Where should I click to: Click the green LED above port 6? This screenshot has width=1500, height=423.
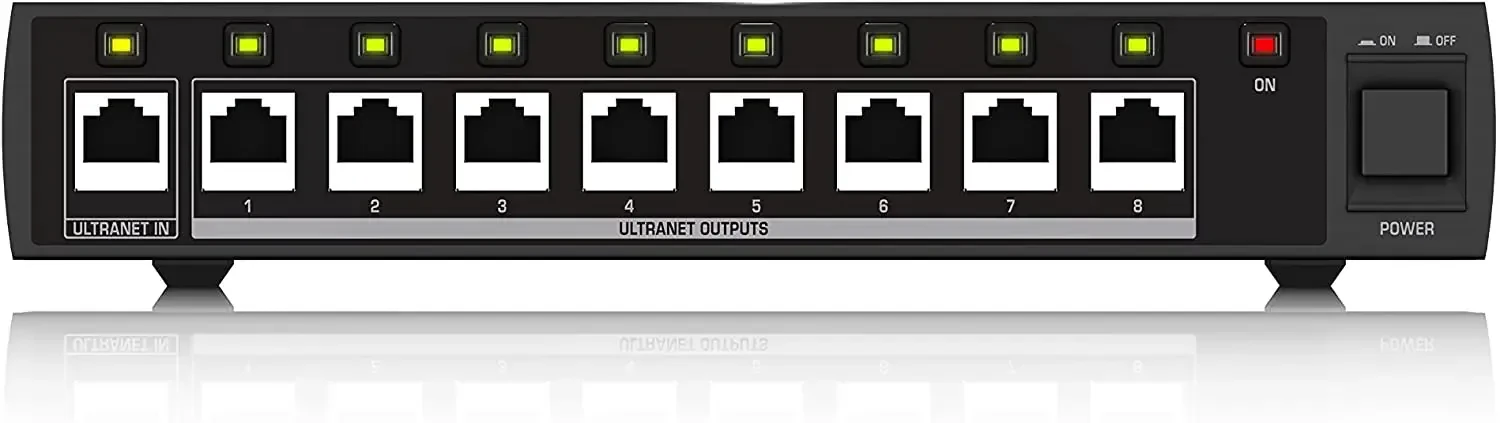tap(882, 45)
